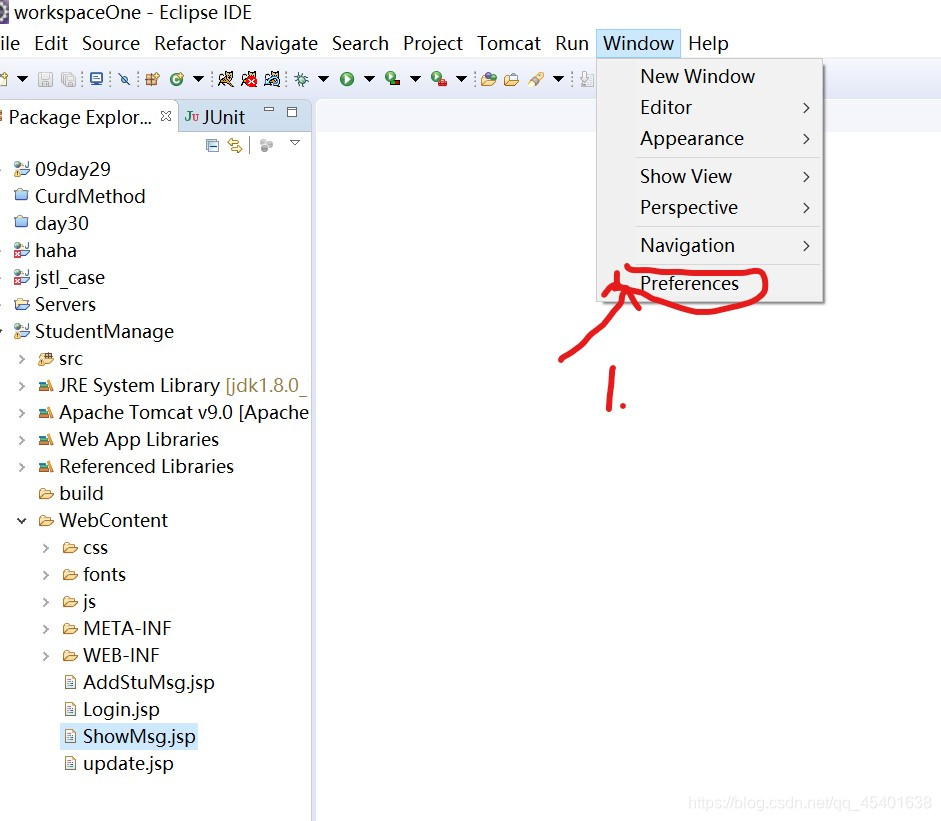Open dropdown next to External Tools icon

[461, 79]
